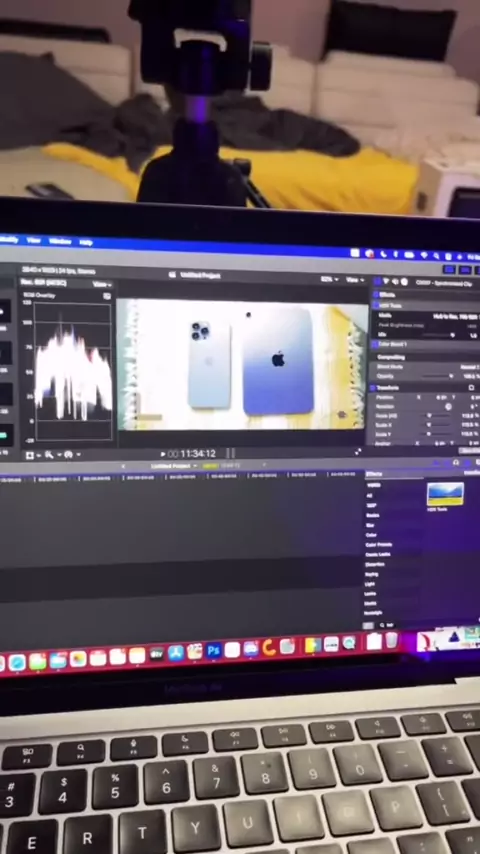Select the Nostalgia effects category
This screenshot has width=480, height=854.
[x=373, y=613]
